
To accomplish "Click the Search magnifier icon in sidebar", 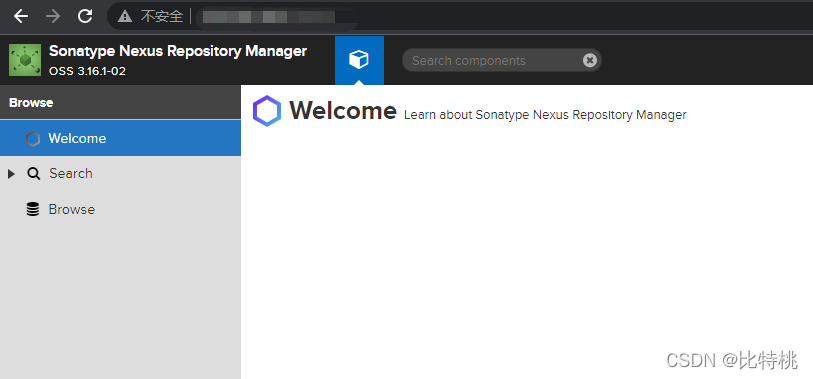I will (34, 174).
